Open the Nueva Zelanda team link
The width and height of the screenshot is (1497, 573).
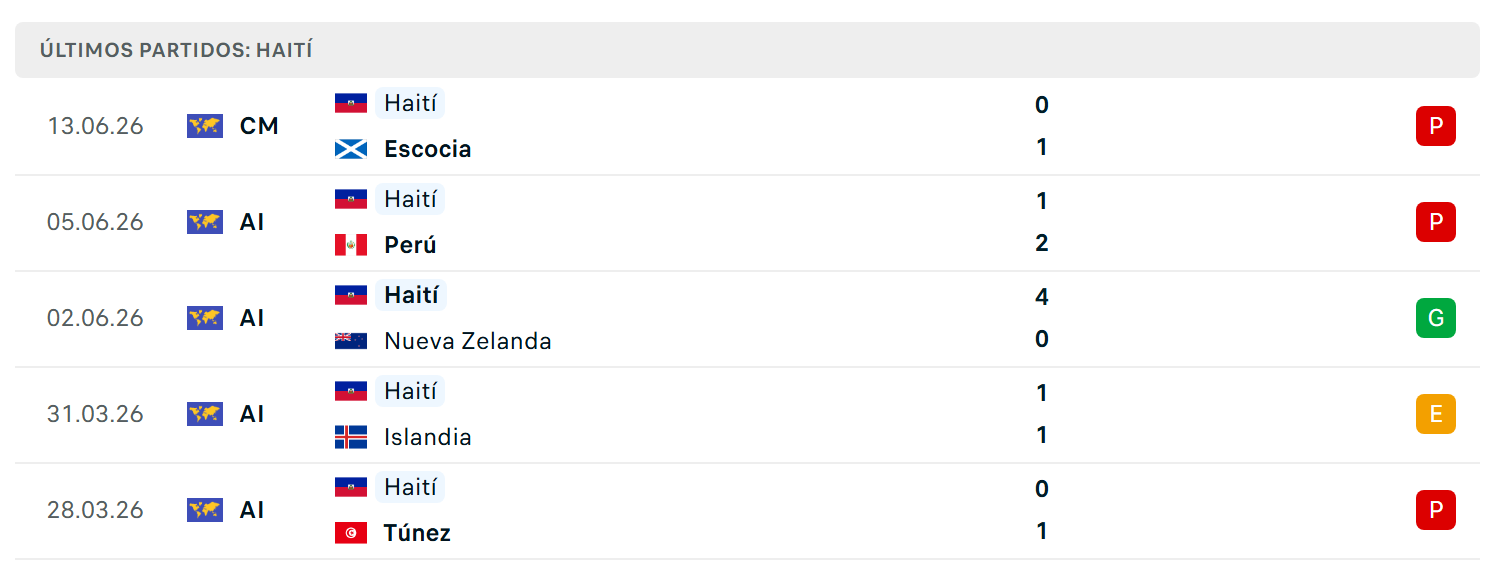(468, 341)
